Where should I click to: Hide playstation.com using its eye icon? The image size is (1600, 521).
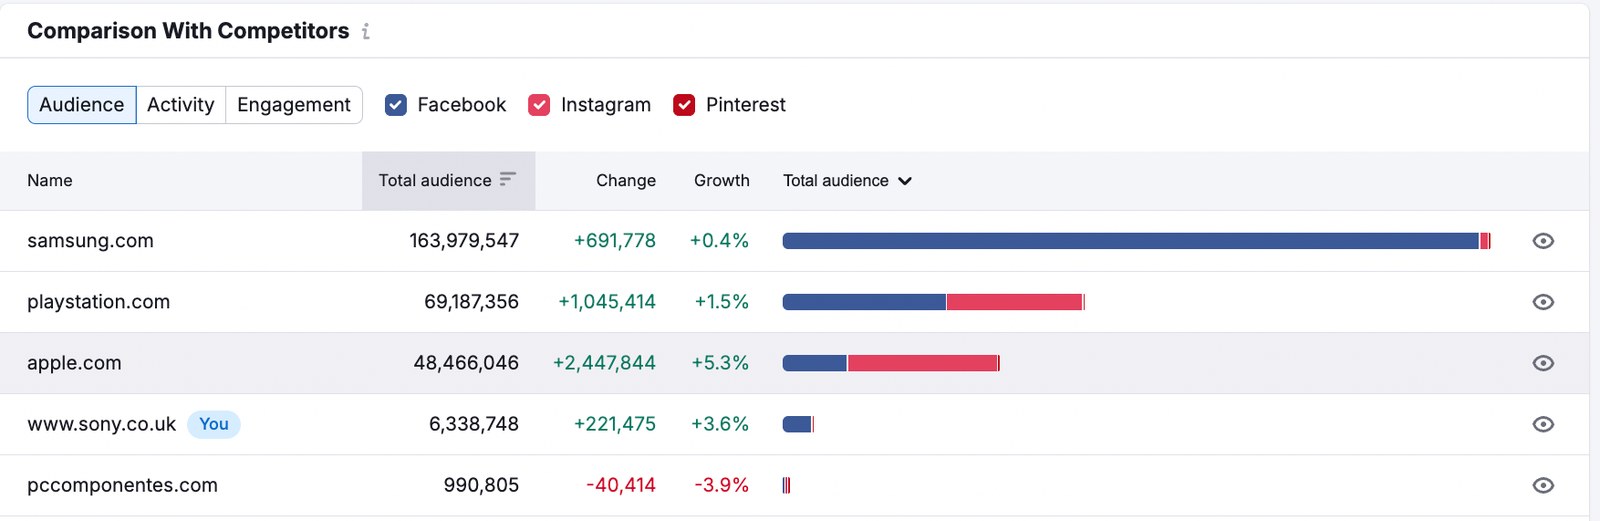(1543, 302)
